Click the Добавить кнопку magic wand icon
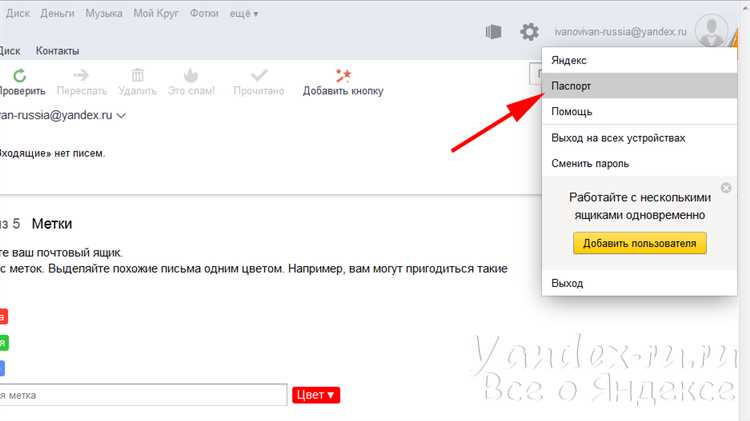 coord(343,75)
